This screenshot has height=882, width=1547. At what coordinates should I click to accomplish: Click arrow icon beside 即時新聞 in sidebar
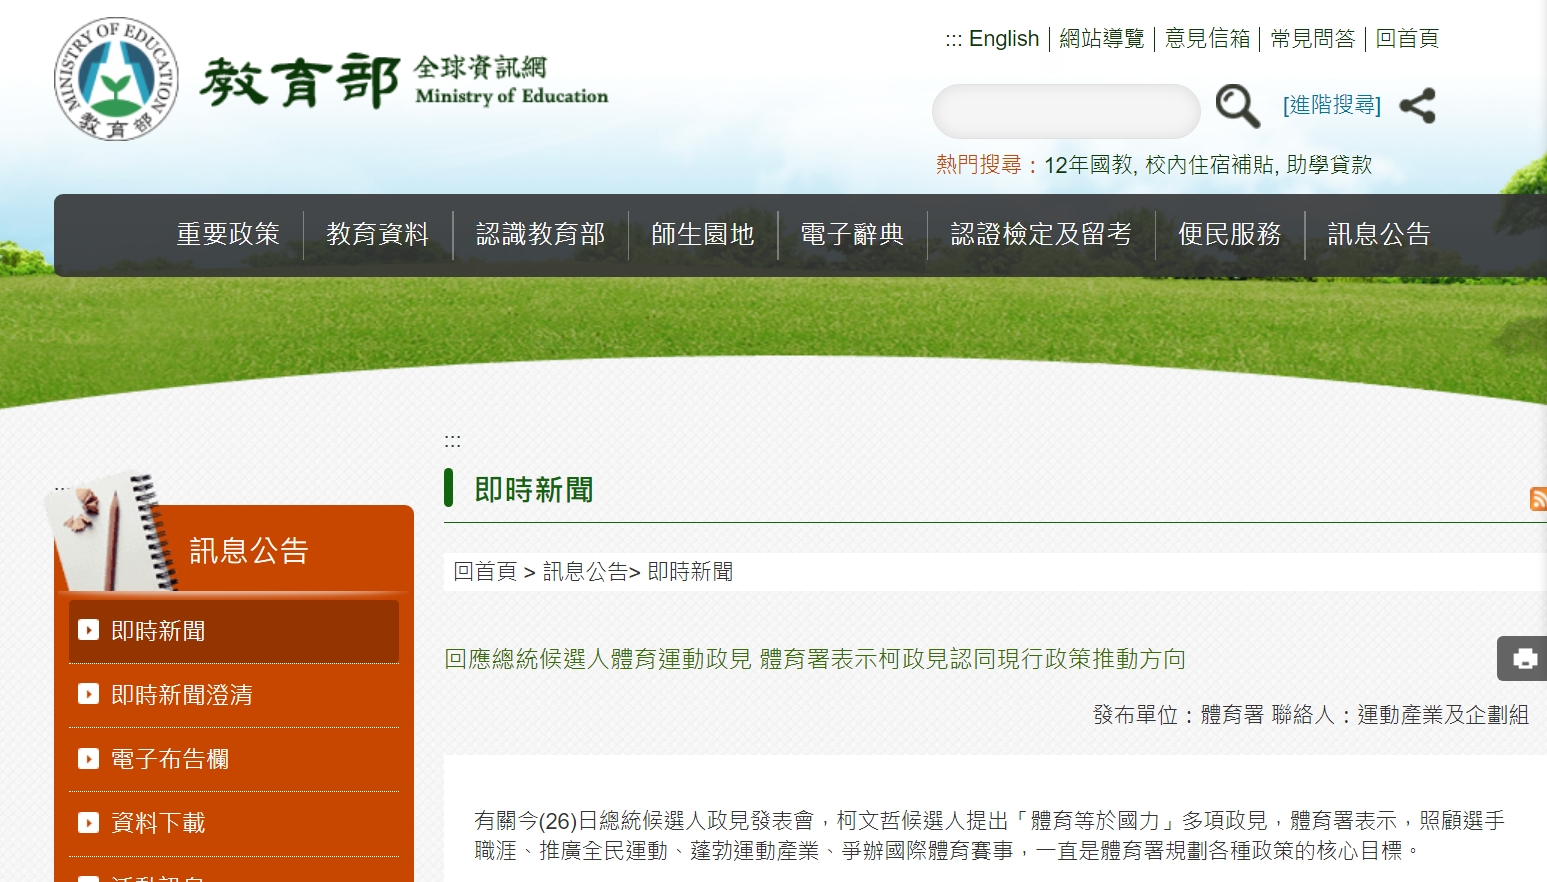88,630
